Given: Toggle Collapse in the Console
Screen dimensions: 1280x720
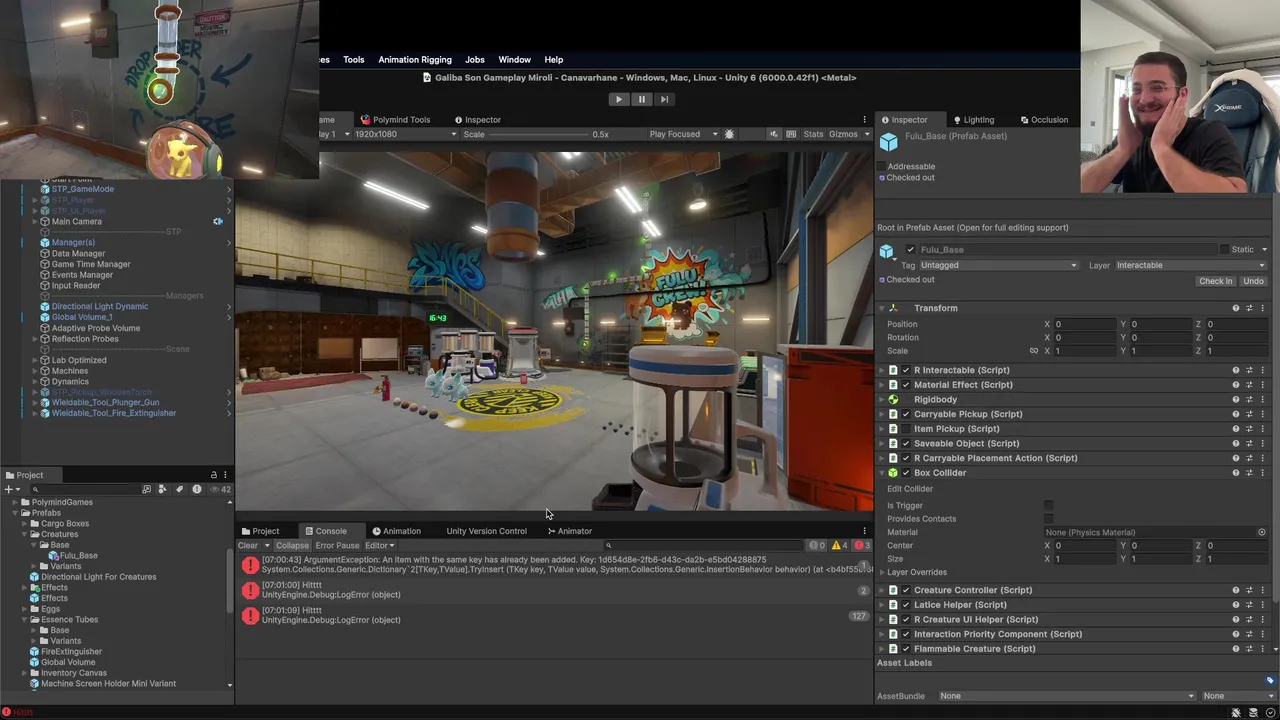Looking at the screenshot, I should [292, 546].
